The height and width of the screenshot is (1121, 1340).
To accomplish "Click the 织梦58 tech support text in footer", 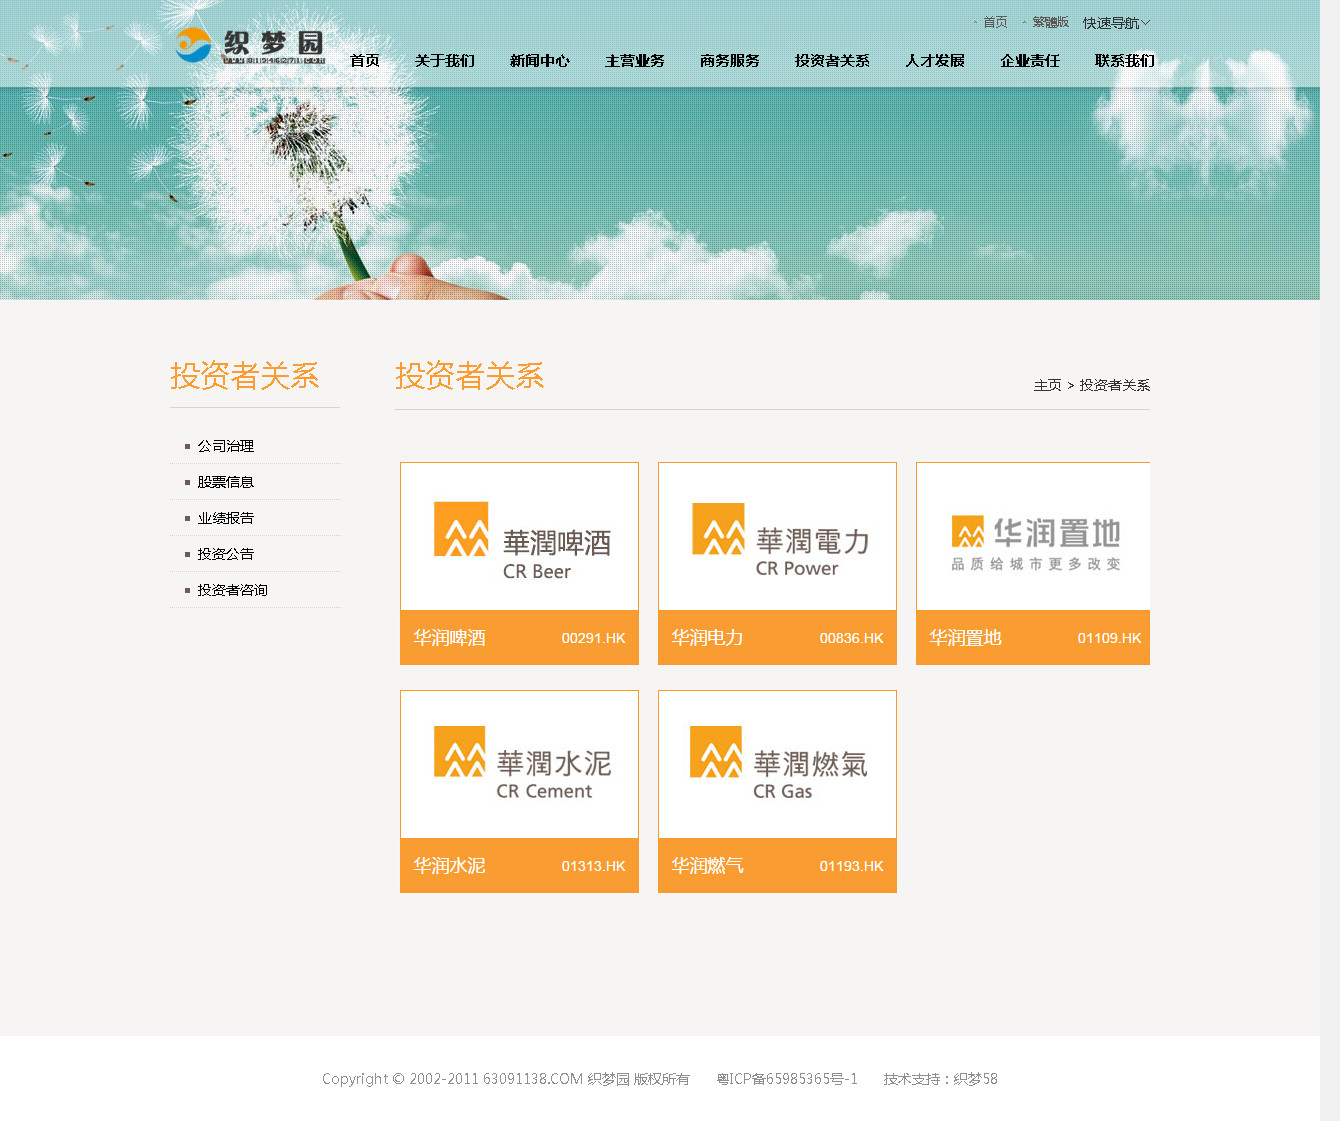I will point(975,1079).
